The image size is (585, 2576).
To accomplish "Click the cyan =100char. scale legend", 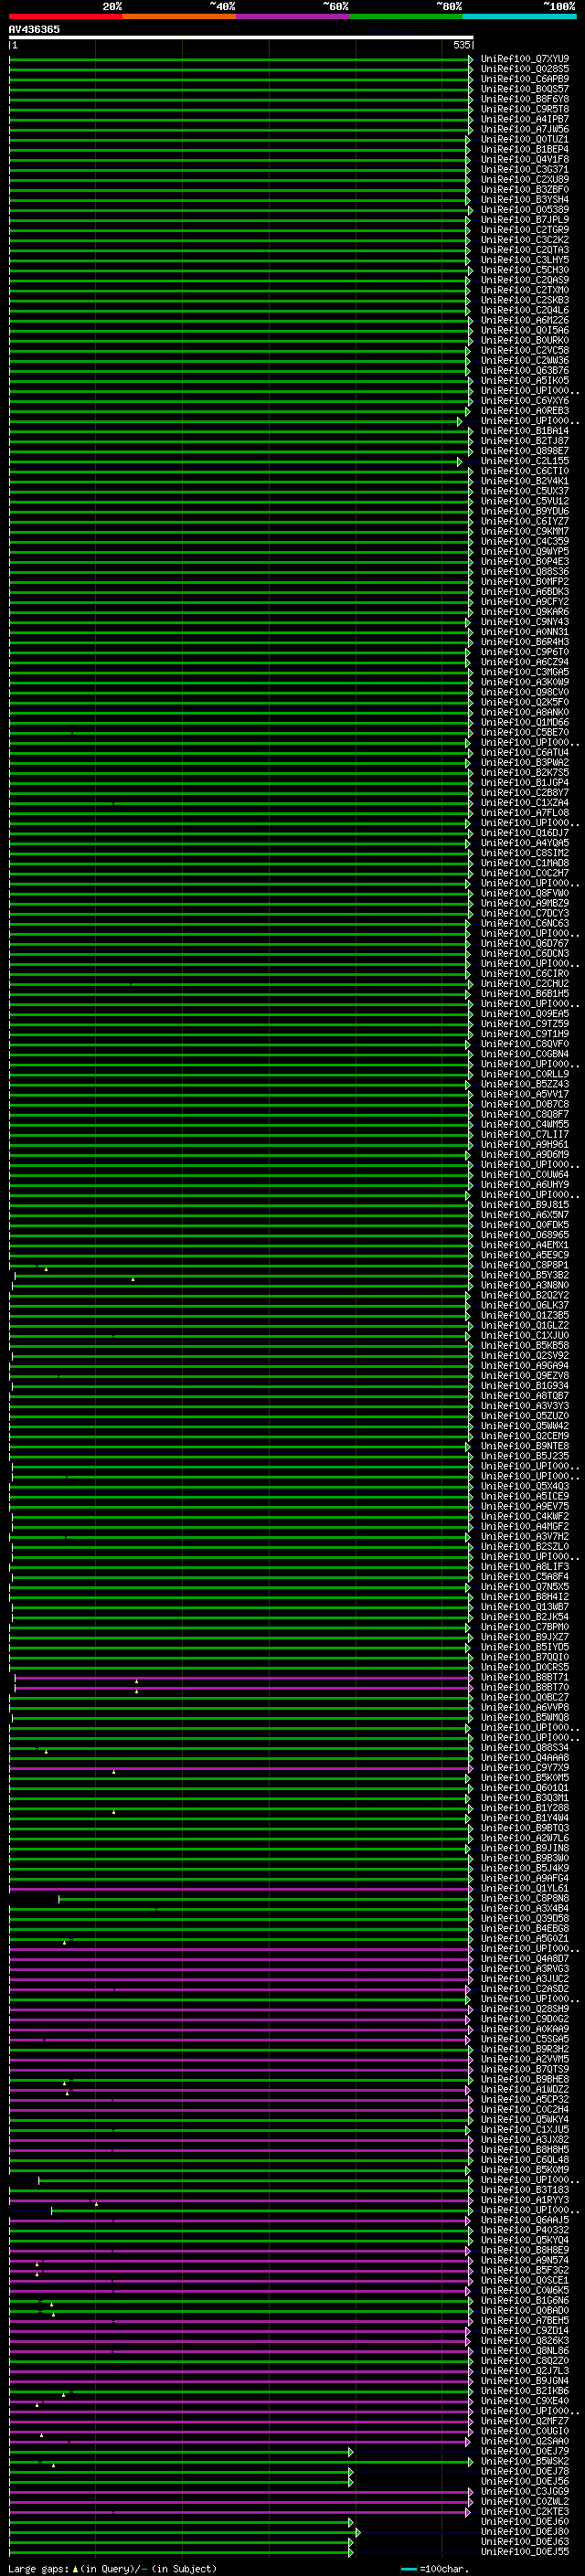I will point(435,2568).
